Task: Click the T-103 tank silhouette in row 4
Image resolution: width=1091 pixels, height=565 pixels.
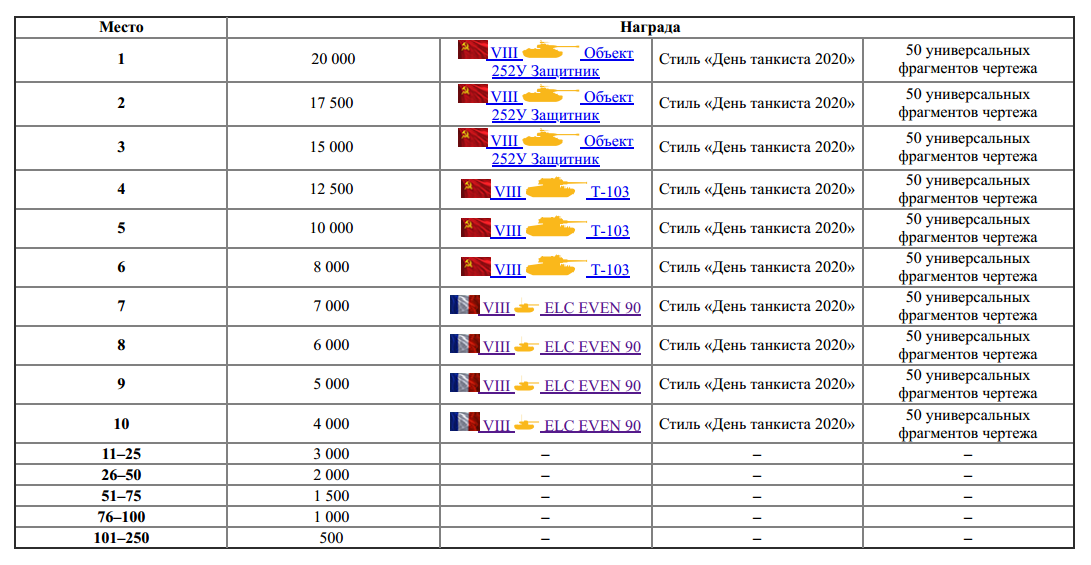Action: point(556,188)
